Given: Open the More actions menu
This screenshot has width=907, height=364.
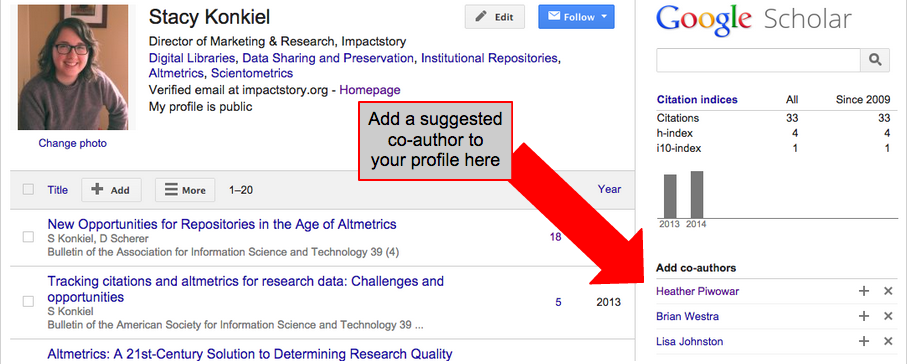Looking at the screenshot, I should 185,190.
